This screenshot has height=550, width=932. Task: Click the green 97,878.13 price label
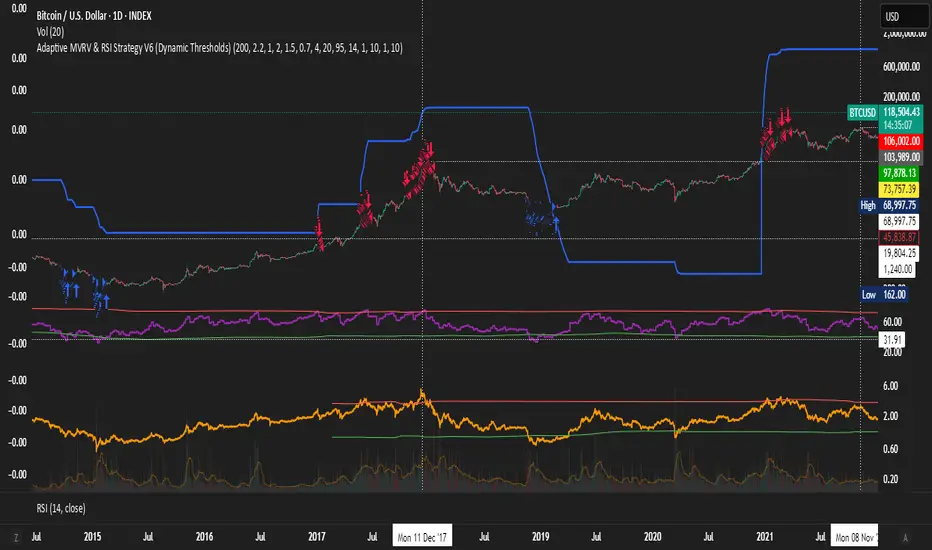tap(899, 173)
